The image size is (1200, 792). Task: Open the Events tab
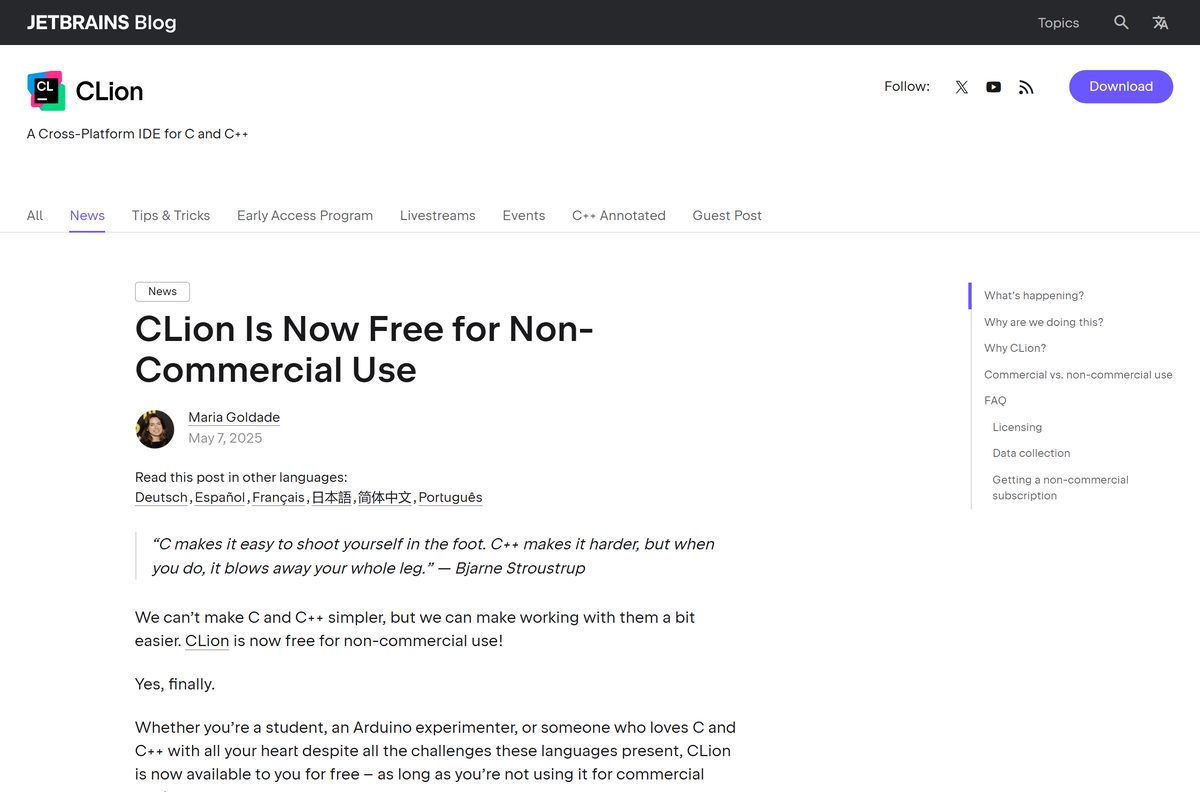(524, 215)
